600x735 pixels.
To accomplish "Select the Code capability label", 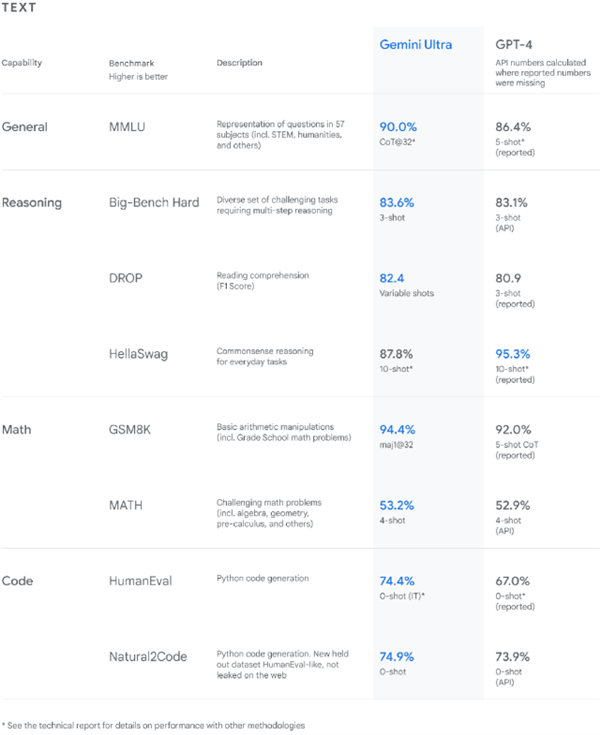I will click(17, 581).
